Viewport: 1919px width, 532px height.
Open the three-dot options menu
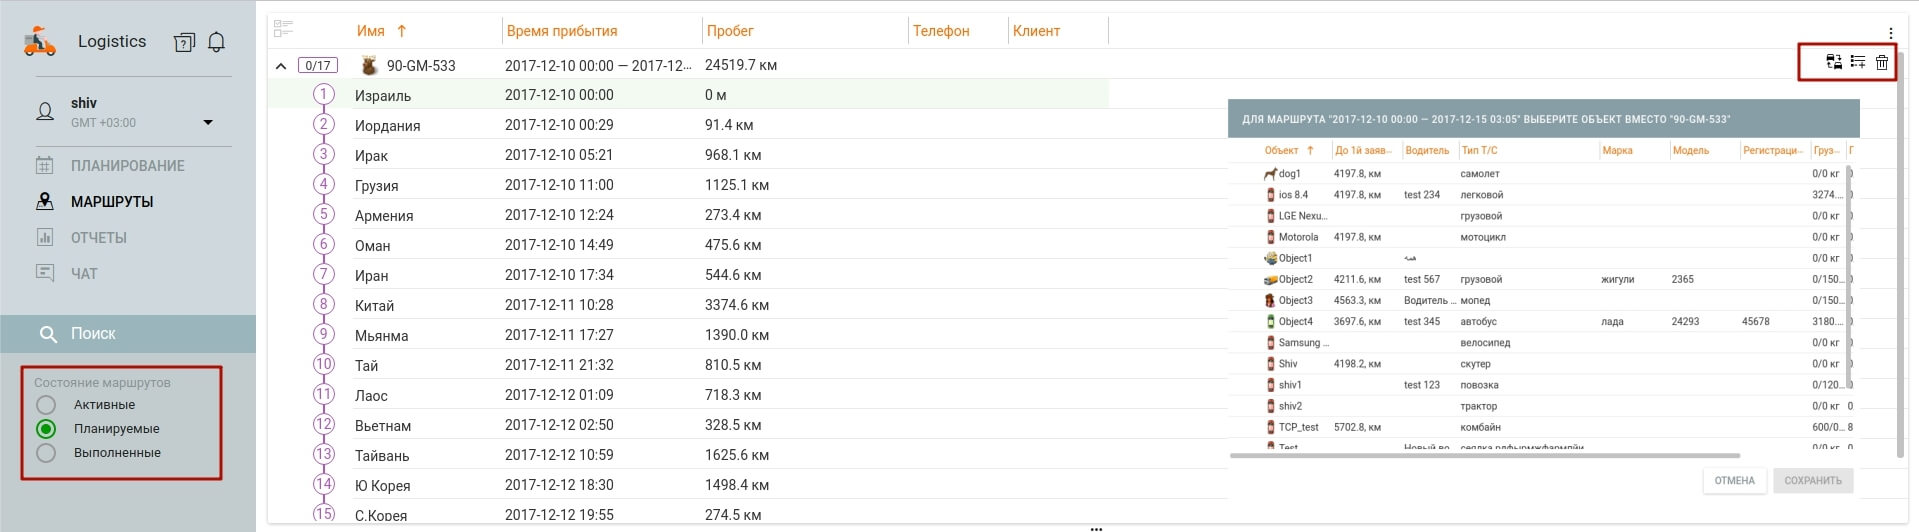coord(1890,33)
